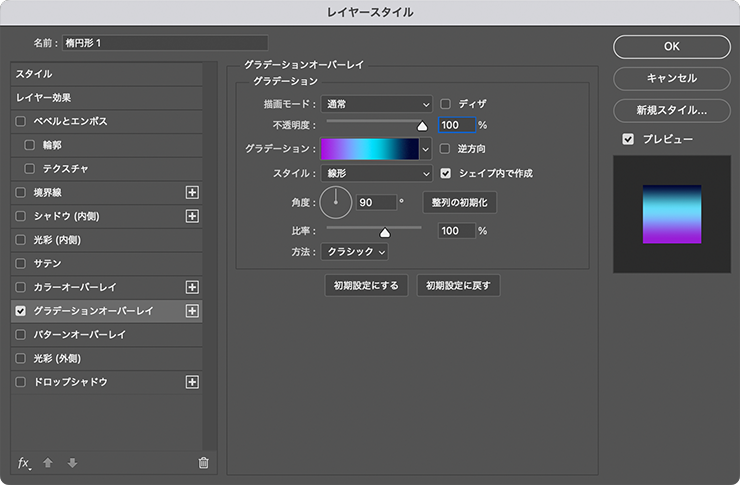Add another カラーオーバーレイ with plus icon
Screen dimensions: 740x485
pyautogui.click(x=193, y=287)
